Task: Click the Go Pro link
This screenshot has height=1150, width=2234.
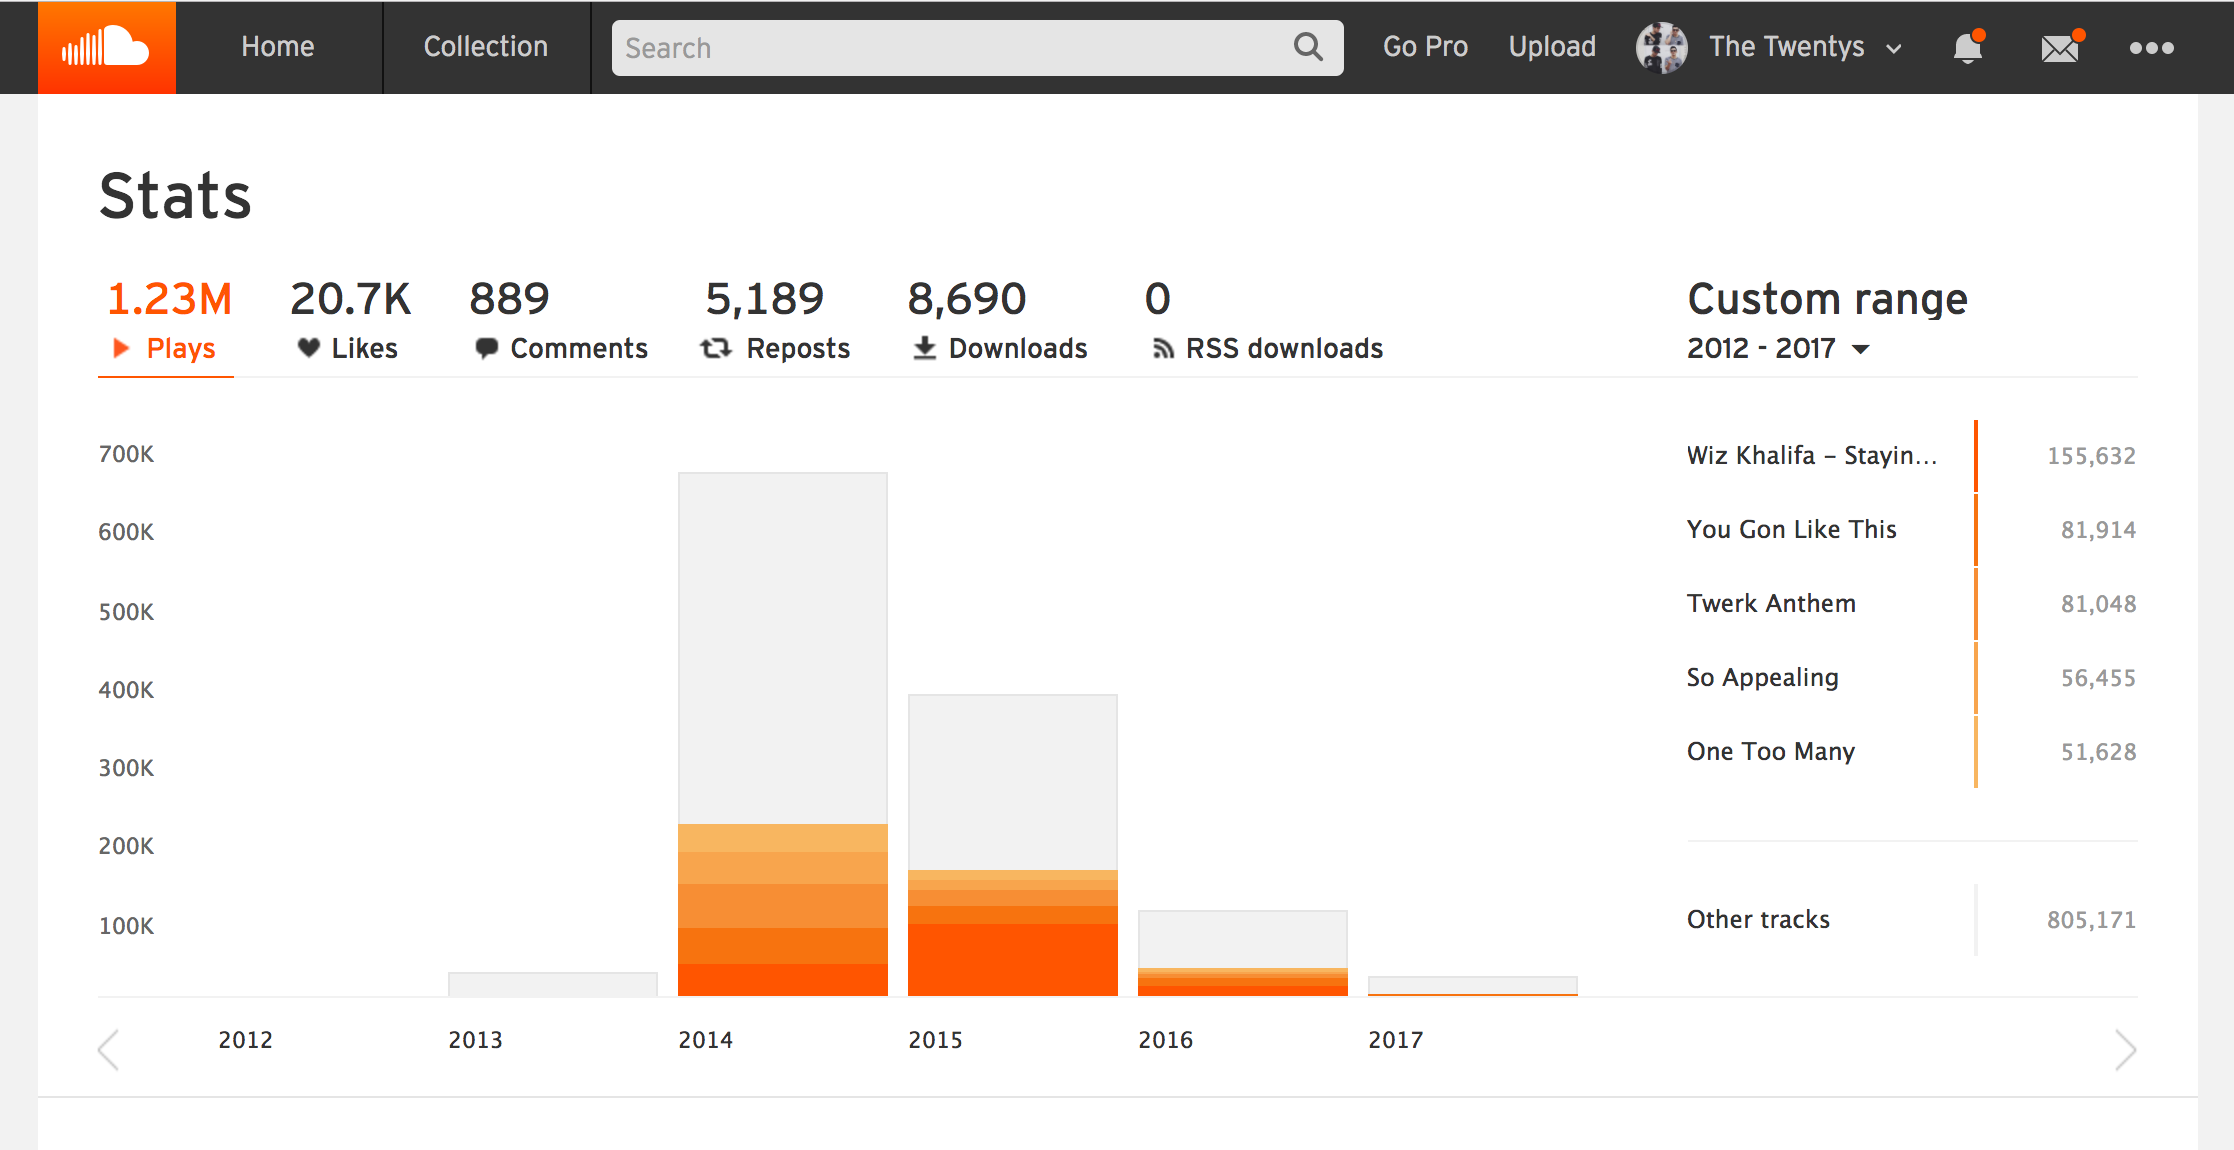Action: [1425, 47]
